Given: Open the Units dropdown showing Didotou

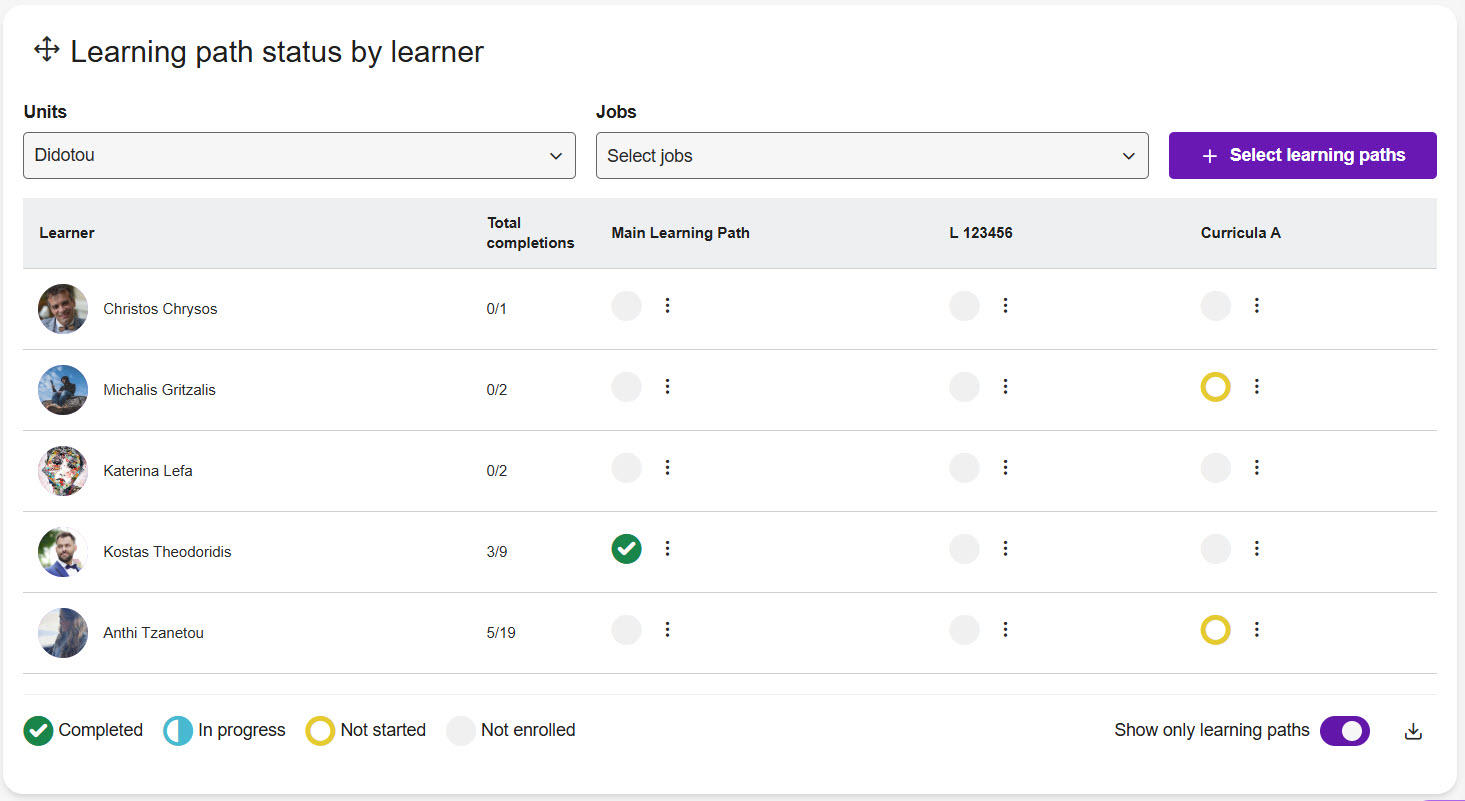Looking at the screenshot, I should [x=299, y=156].
